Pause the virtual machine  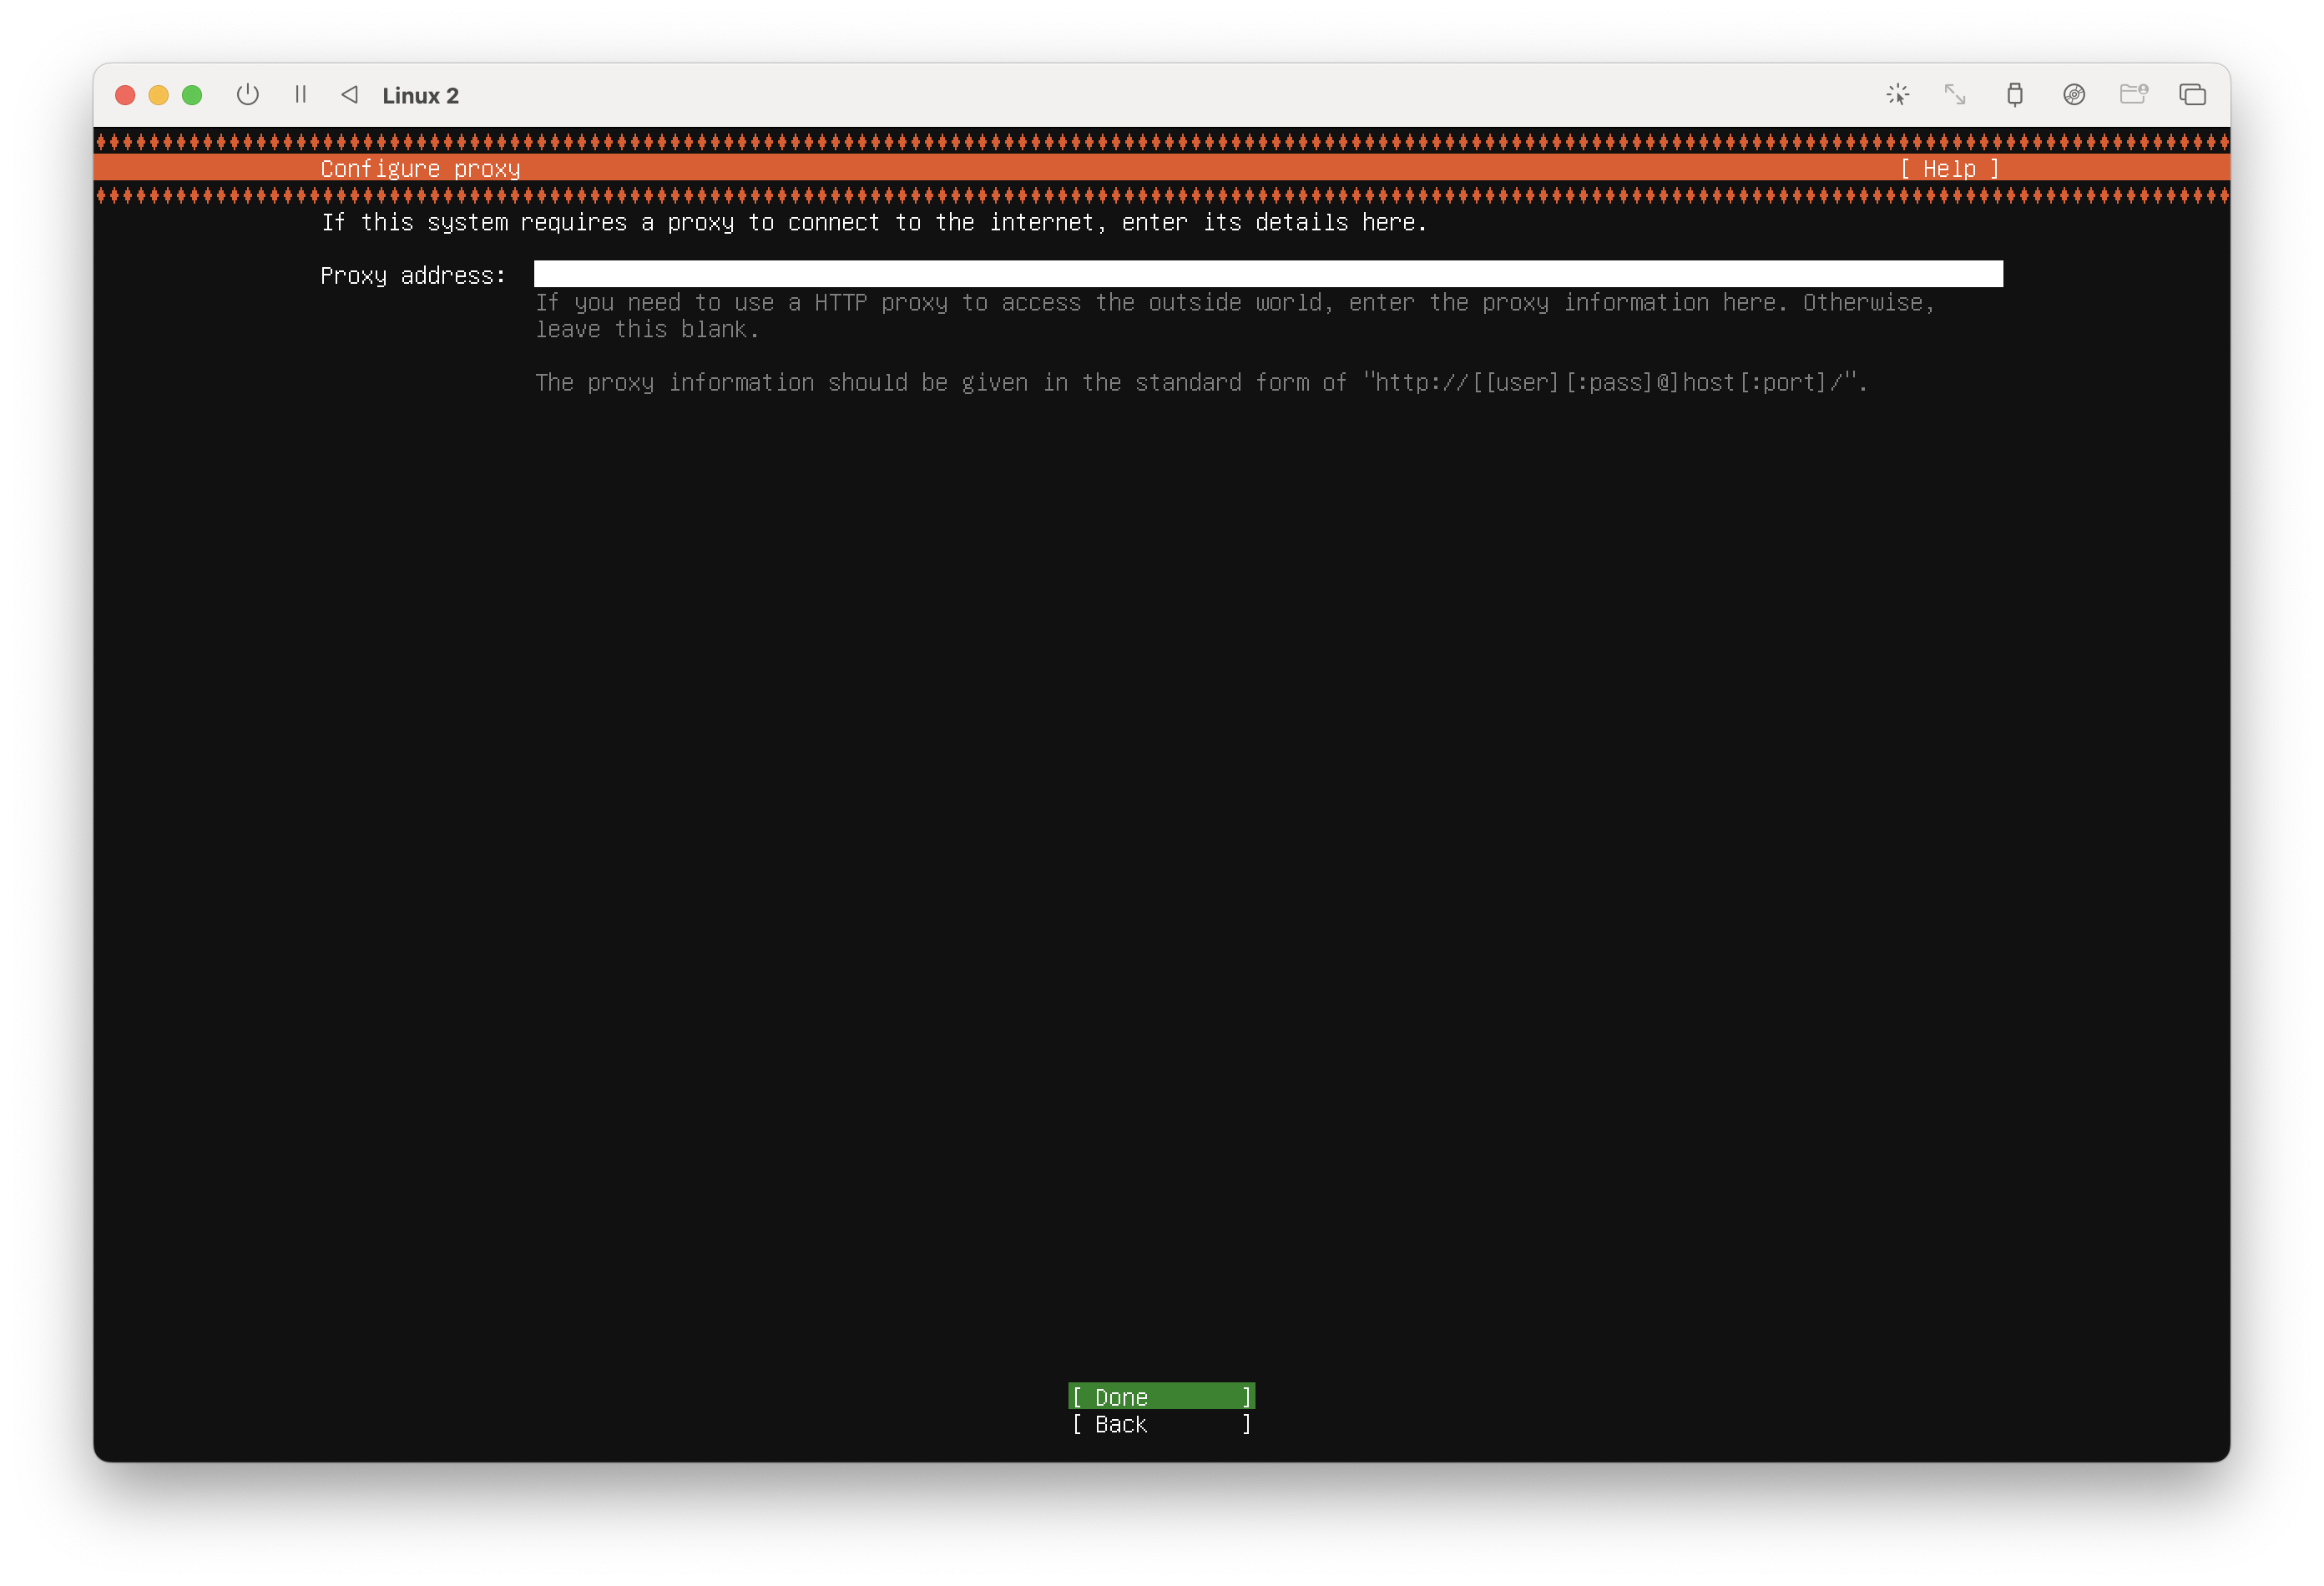[300, 95]
